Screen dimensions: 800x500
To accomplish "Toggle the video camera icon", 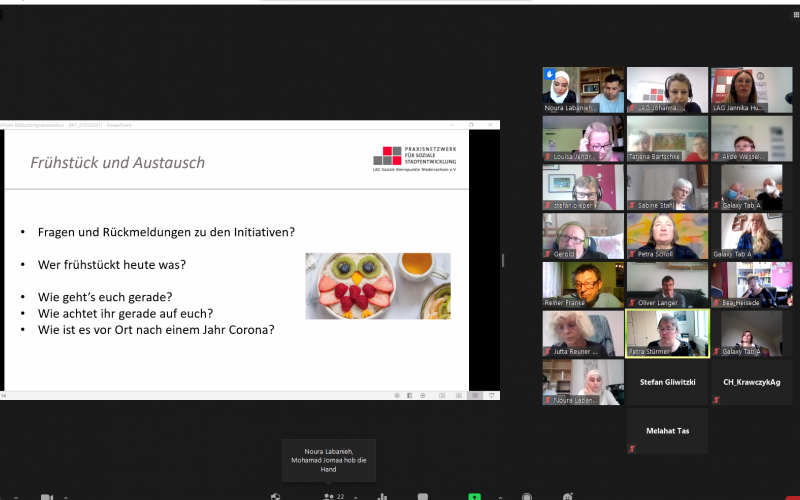I will point(46,496).
